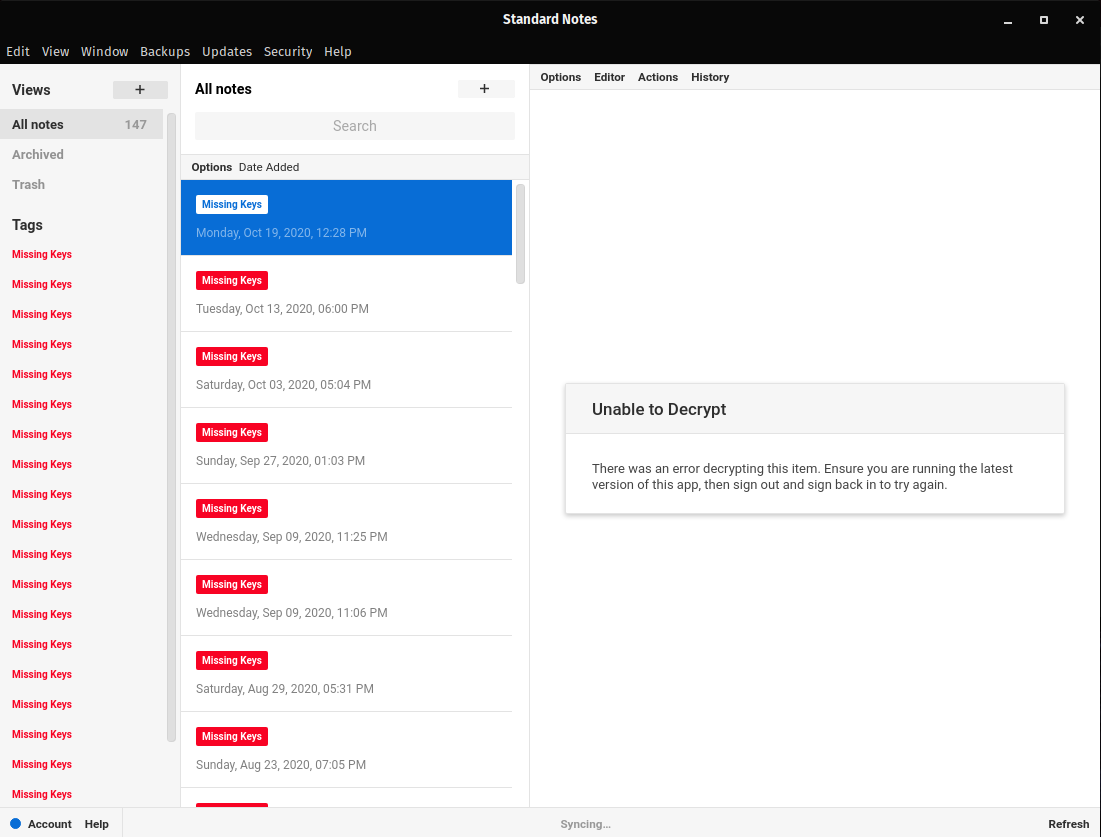Focus the Search notes field
The width and height of the screenshot is (1101, 837).
(x=355, y=126)
